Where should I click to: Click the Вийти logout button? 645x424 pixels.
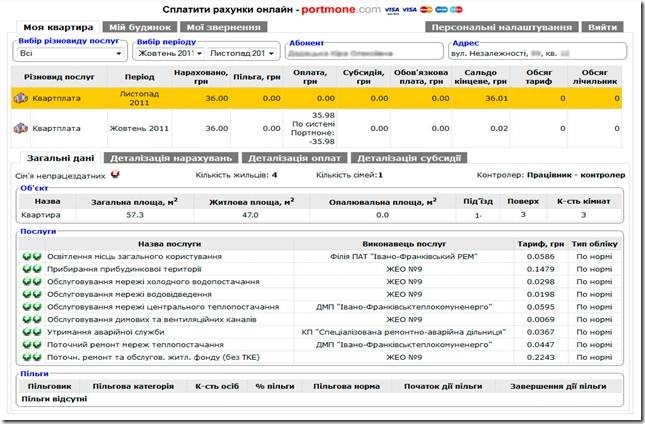[x=601, y=26]
